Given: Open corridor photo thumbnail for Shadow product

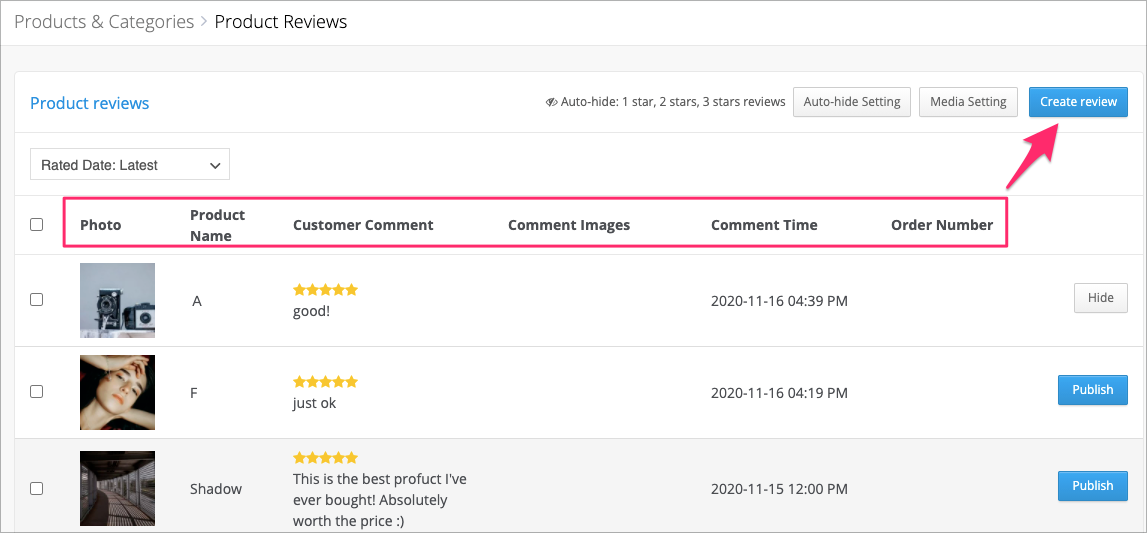Looking at the screenshot, I should (x=118, y=488).
